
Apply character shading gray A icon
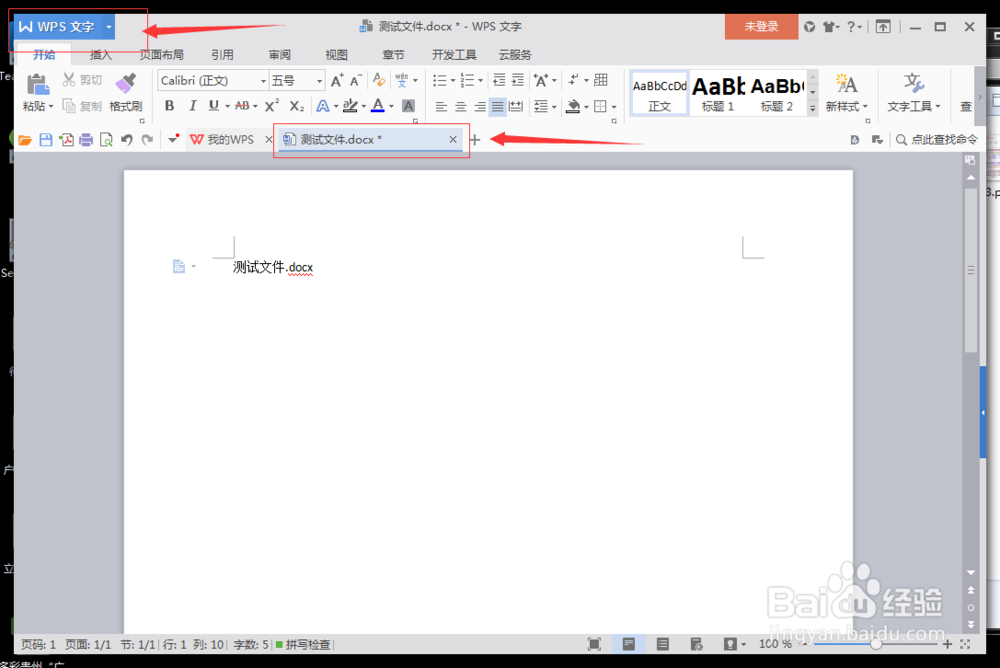point(408,106)
